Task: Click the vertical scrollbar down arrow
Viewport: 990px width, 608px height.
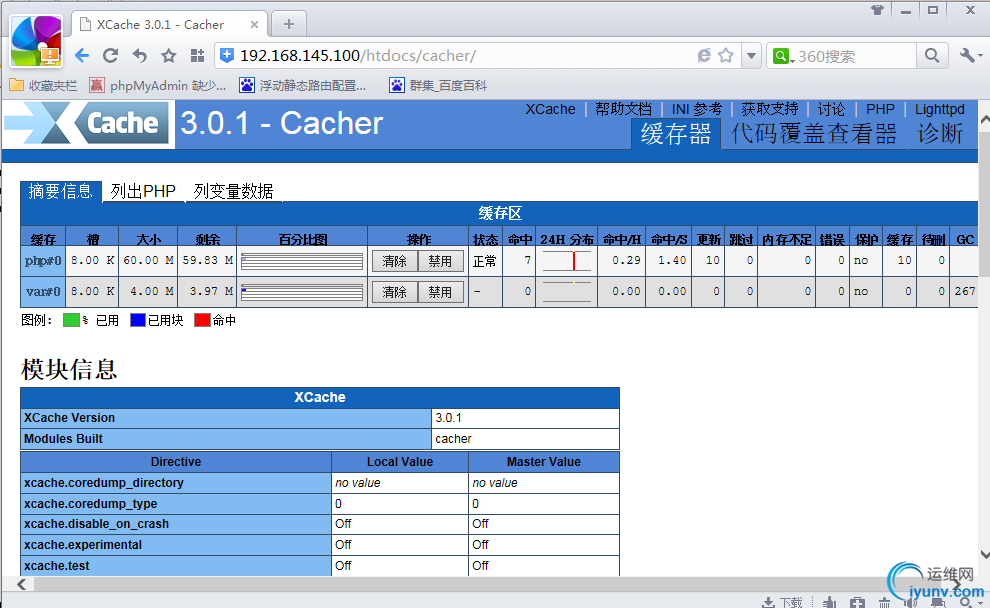Action: coord(984,554)
